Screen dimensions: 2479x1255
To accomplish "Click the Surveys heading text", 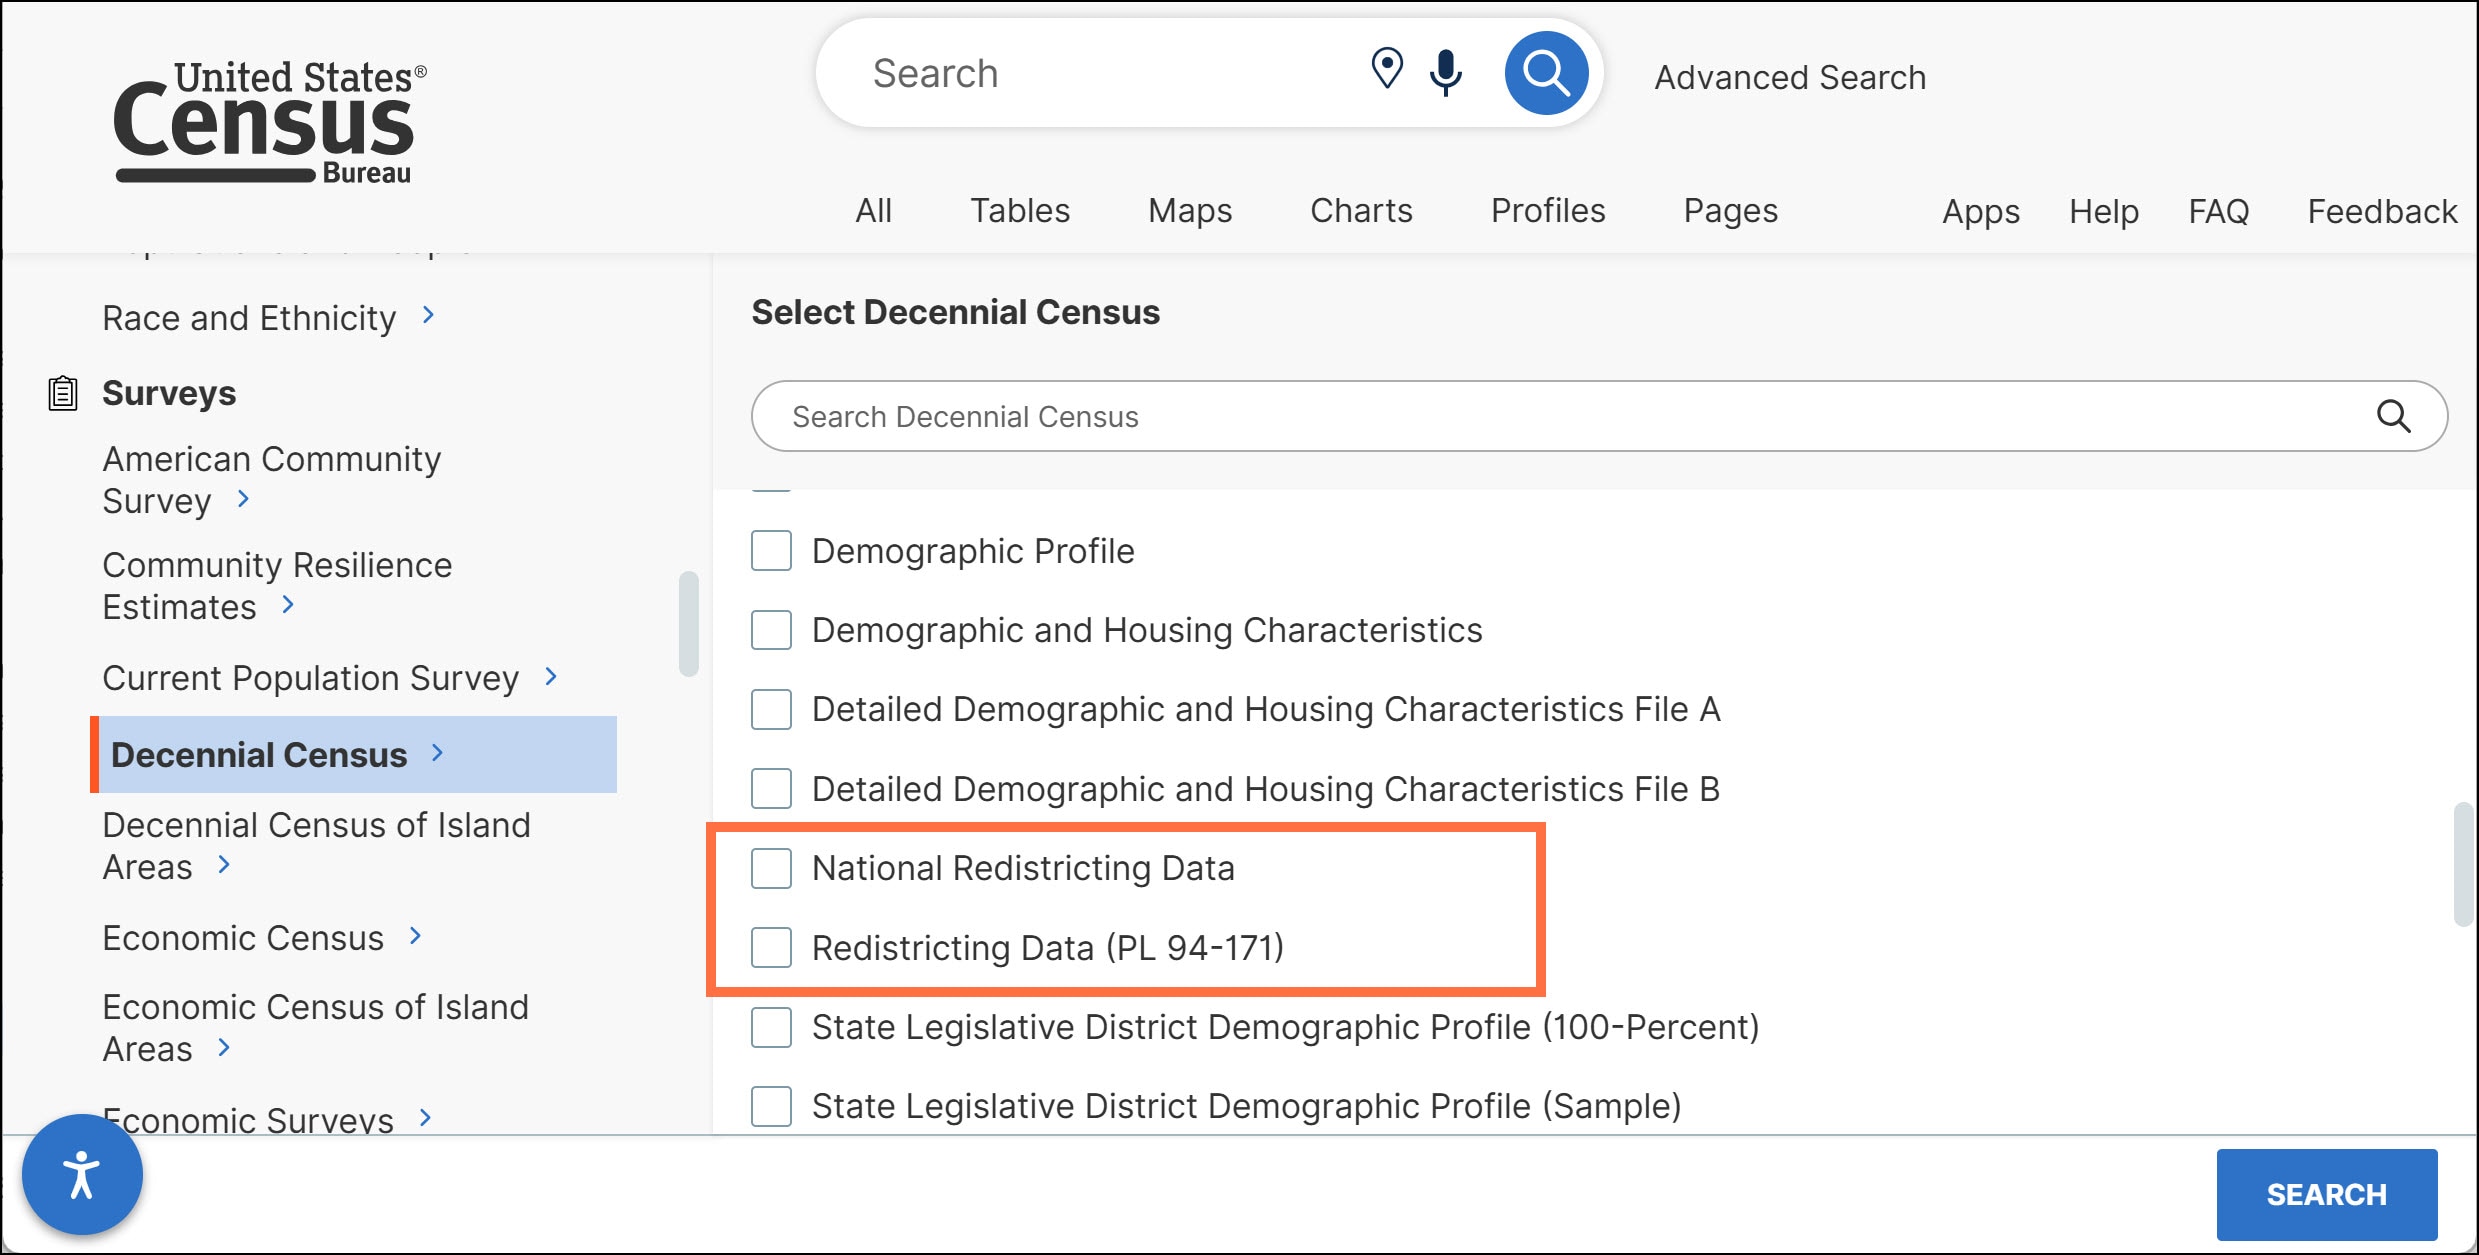I will (x=169, y=393).
